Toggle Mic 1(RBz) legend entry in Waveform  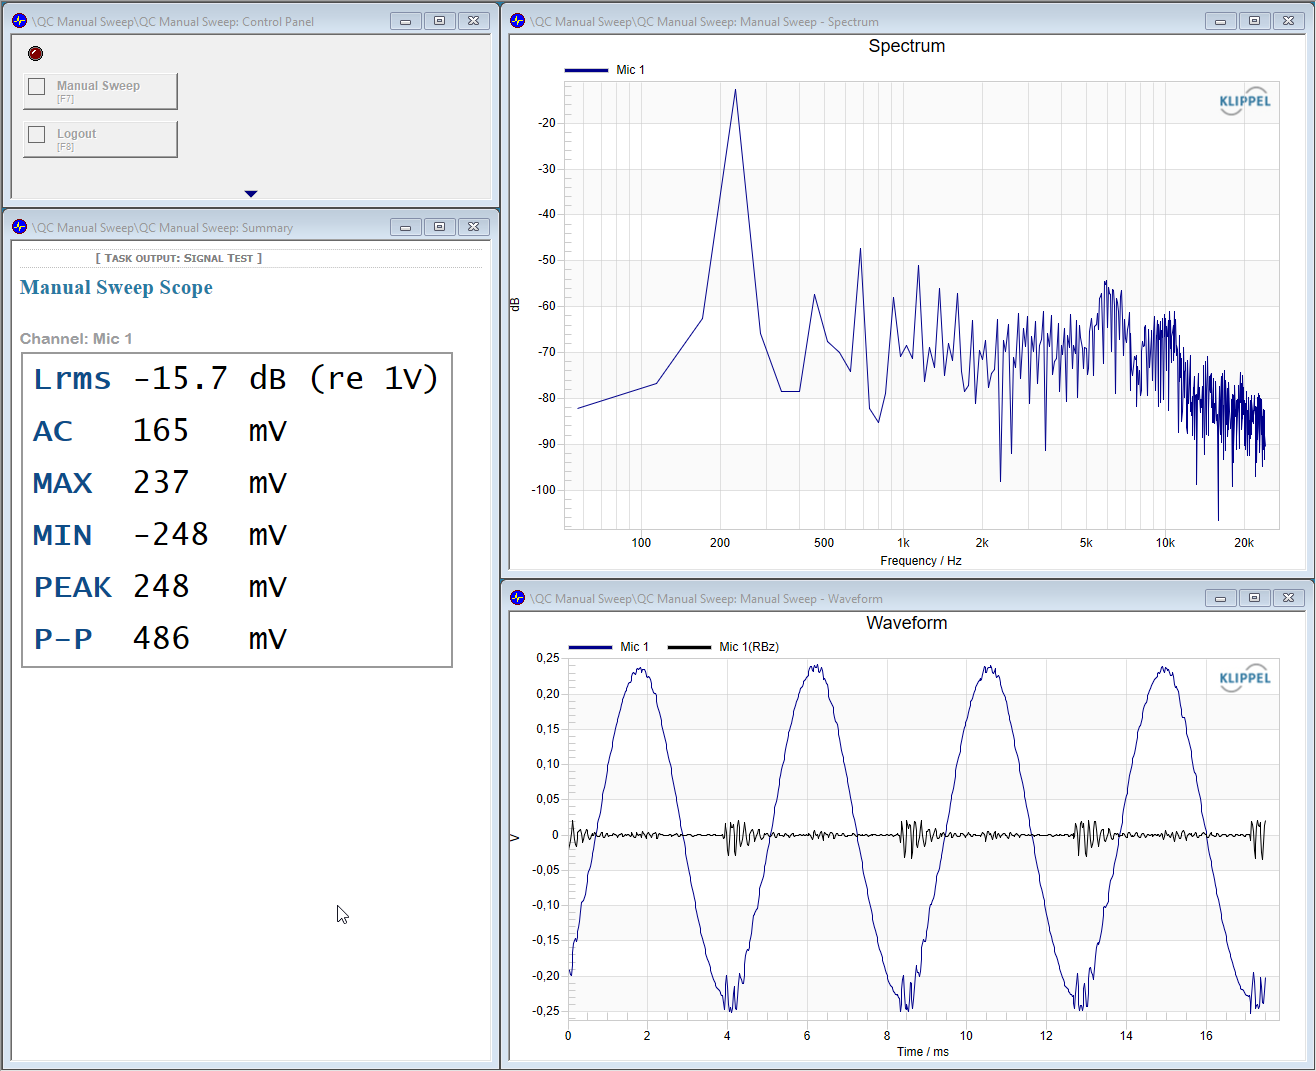[724, 647]
